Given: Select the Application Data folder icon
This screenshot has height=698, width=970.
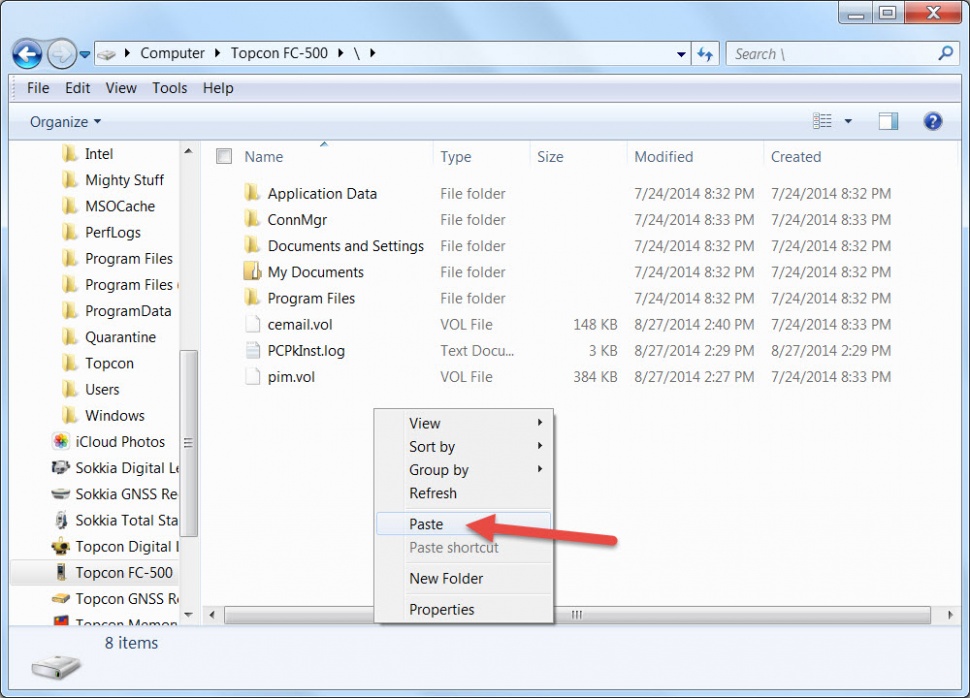Looking at the screenshot, I should (x=252, y=193).
